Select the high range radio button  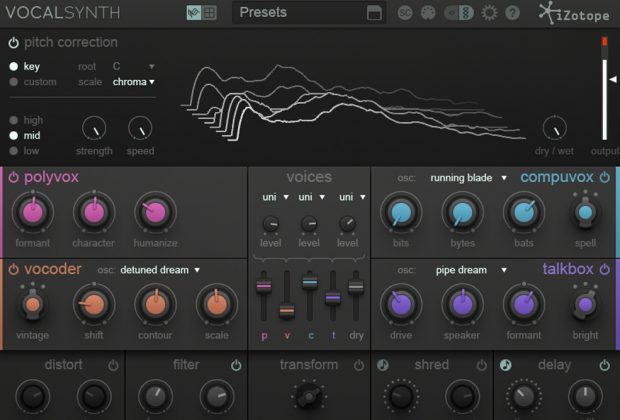[13, 120]
